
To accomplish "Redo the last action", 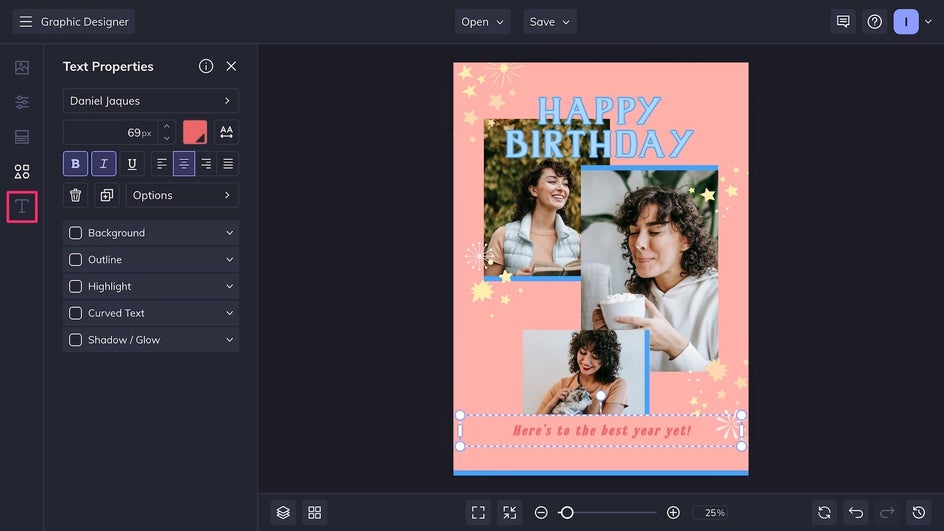I will pyautogui.click(x=887, y=512).
